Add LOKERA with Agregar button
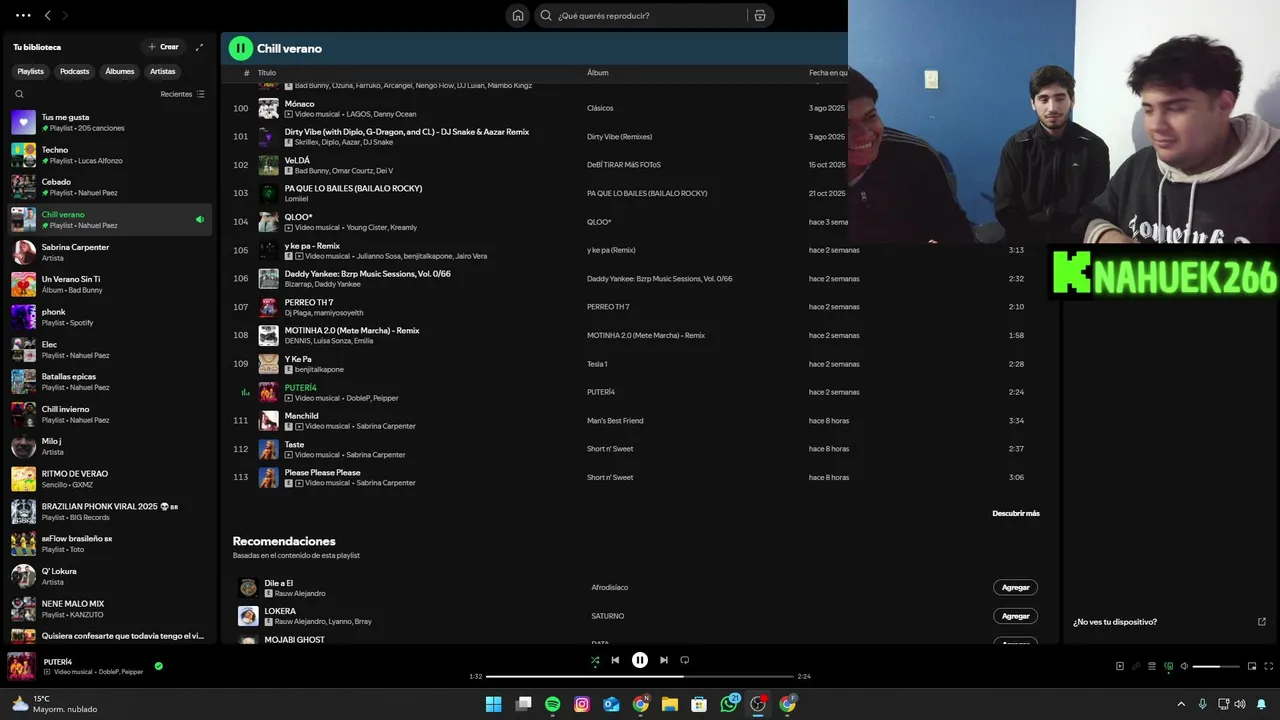Image resolution: width=1280 pixels, height=720 pixels. tap(1015, 616)
